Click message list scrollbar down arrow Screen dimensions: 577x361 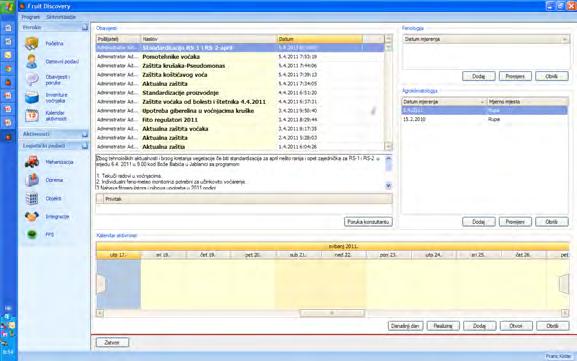[388, 146]
